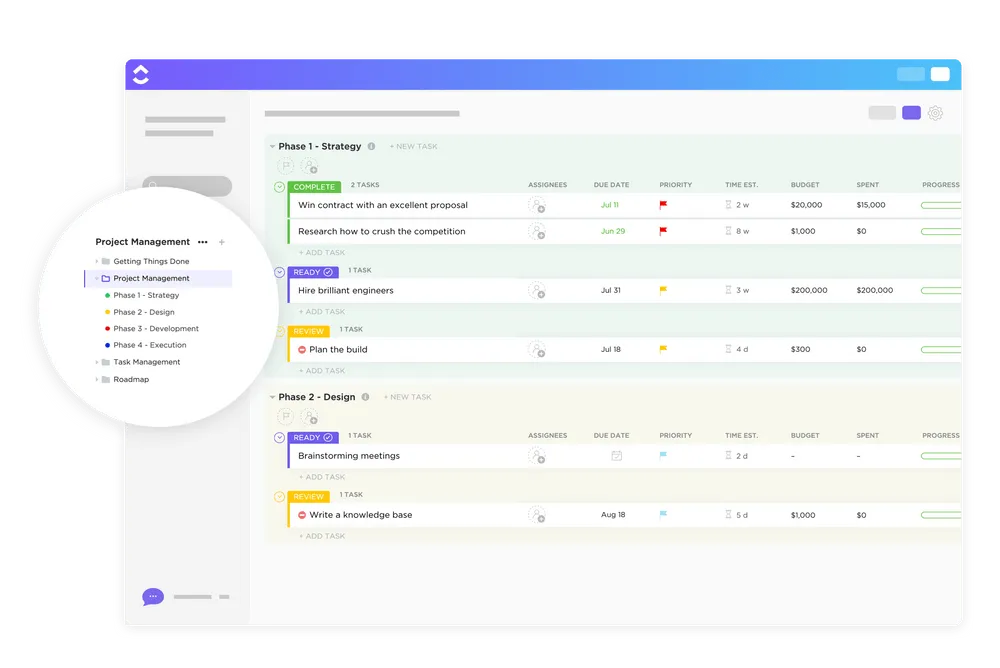The width and height of the screenshot is (1000, 668).
Task: Toggle the COMPLETE group circle in Phase 1
Action: (x=279, y=187)
